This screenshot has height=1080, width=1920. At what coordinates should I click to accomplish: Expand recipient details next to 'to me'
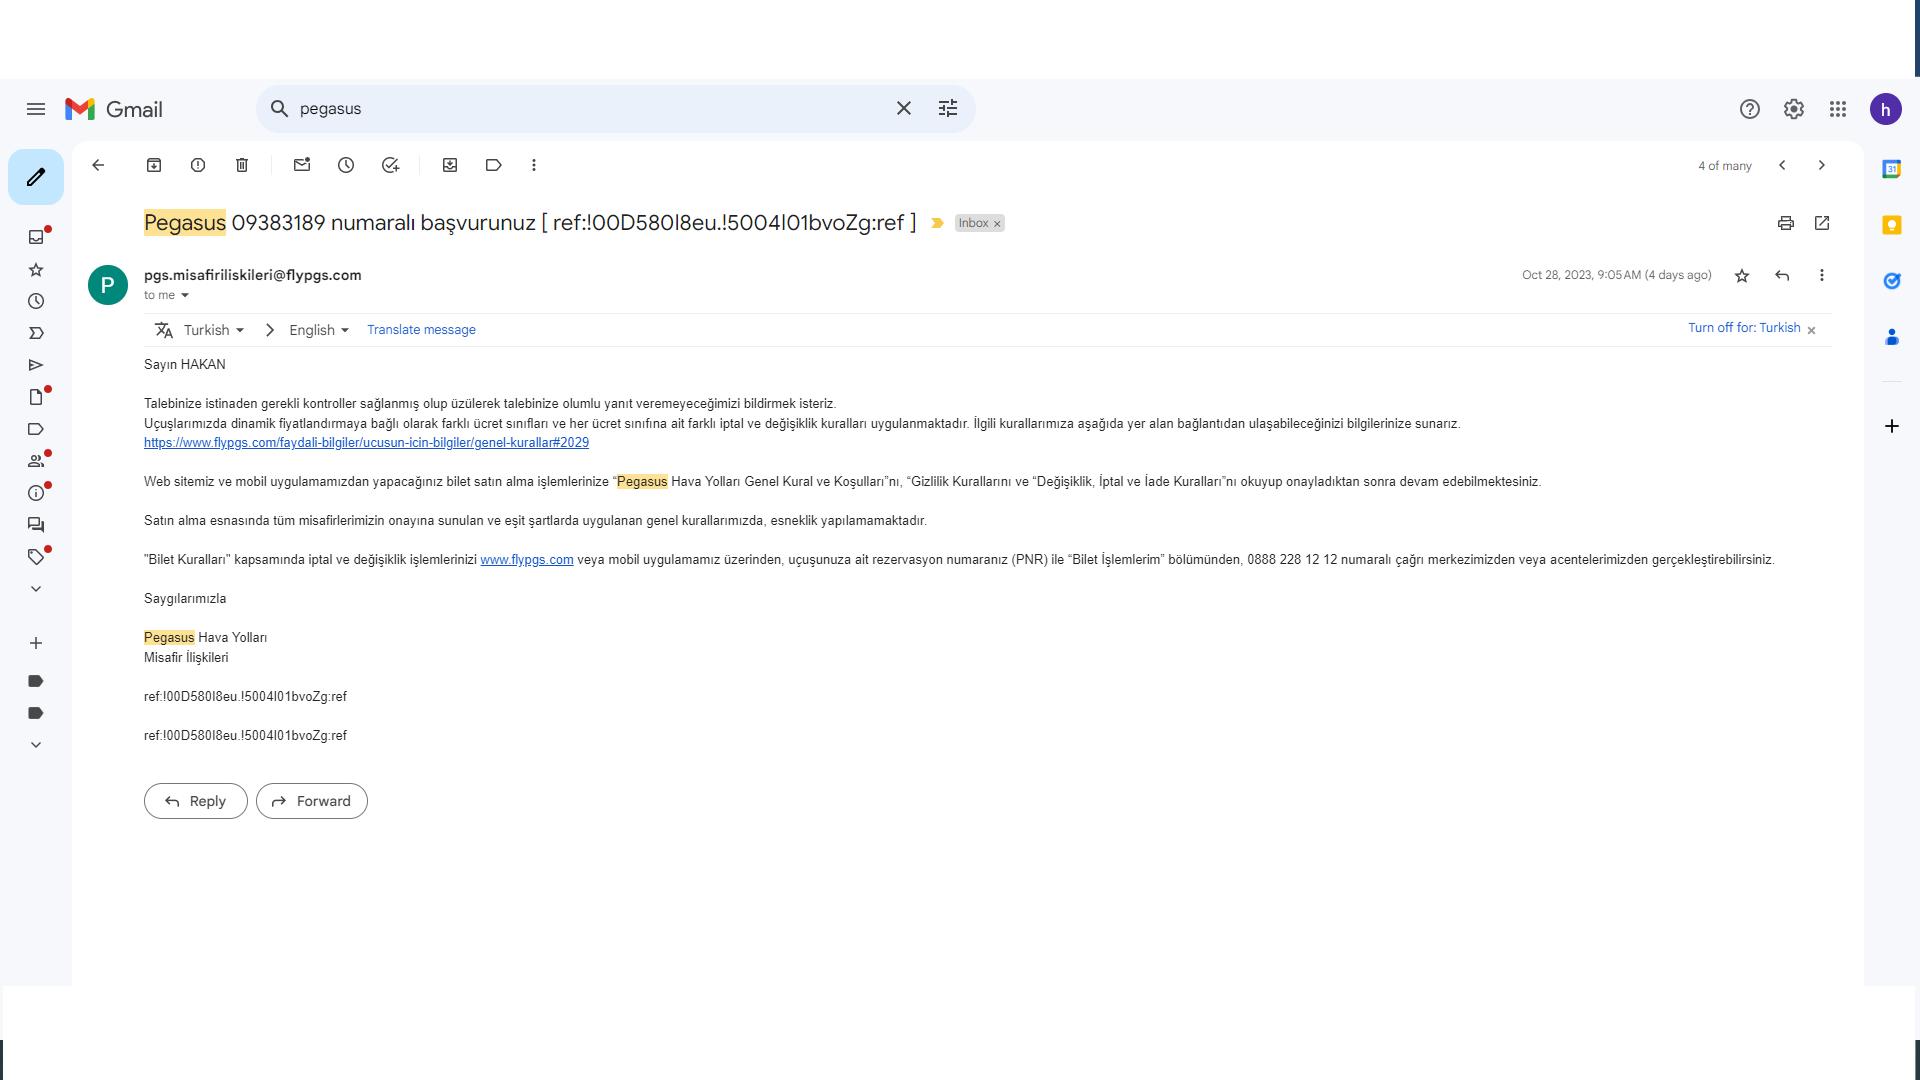point(185,296)
